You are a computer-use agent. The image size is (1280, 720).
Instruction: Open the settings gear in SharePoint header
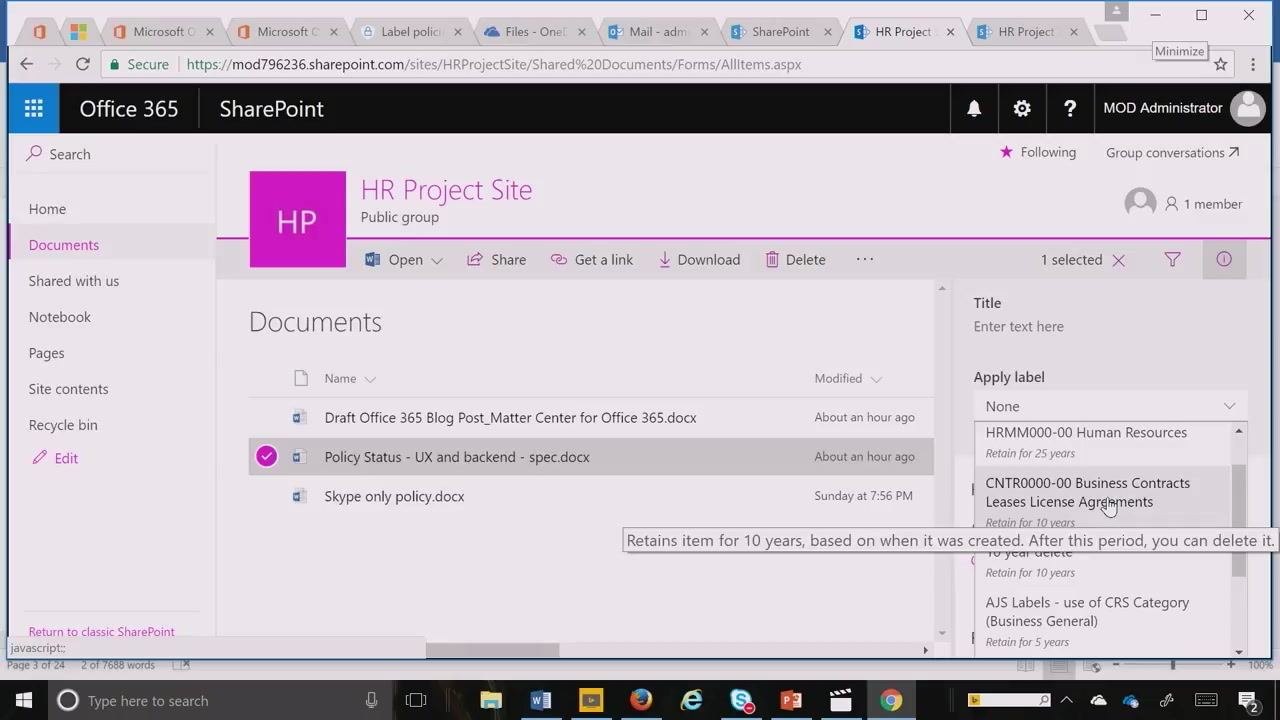[x=1022, y=109]
